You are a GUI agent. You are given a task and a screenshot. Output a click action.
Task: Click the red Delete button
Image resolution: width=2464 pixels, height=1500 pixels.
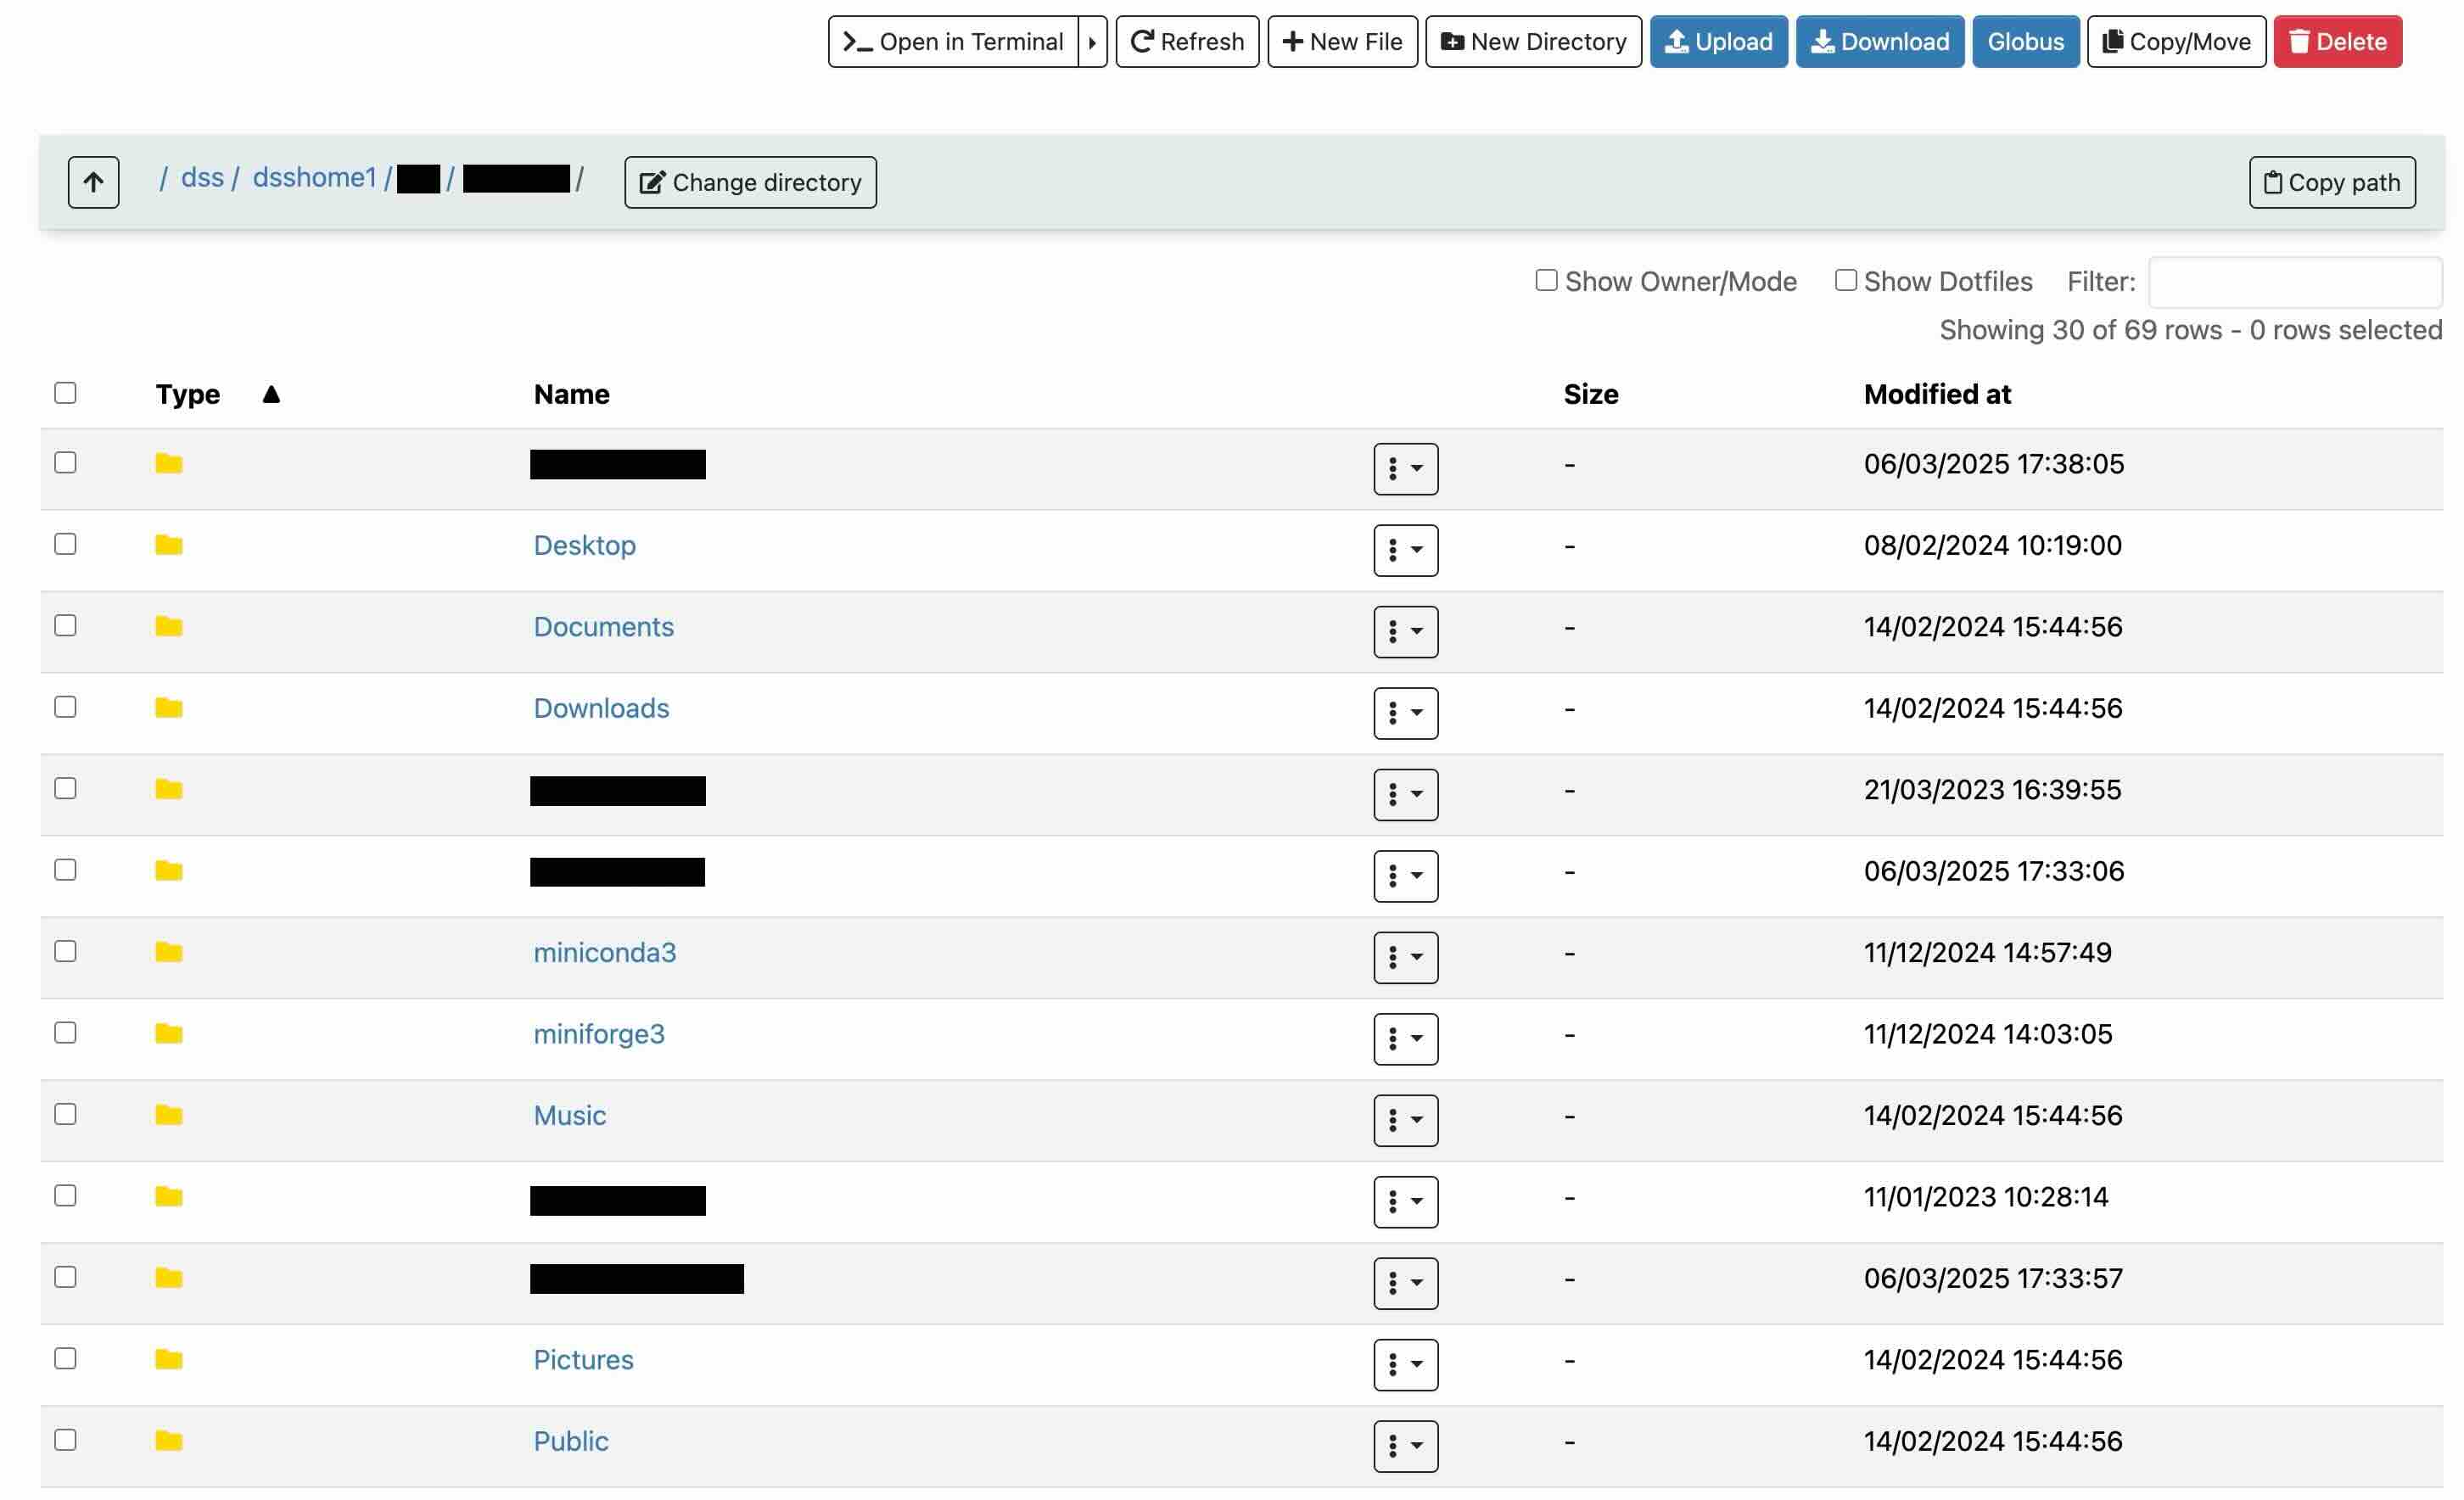[2337, 42]
